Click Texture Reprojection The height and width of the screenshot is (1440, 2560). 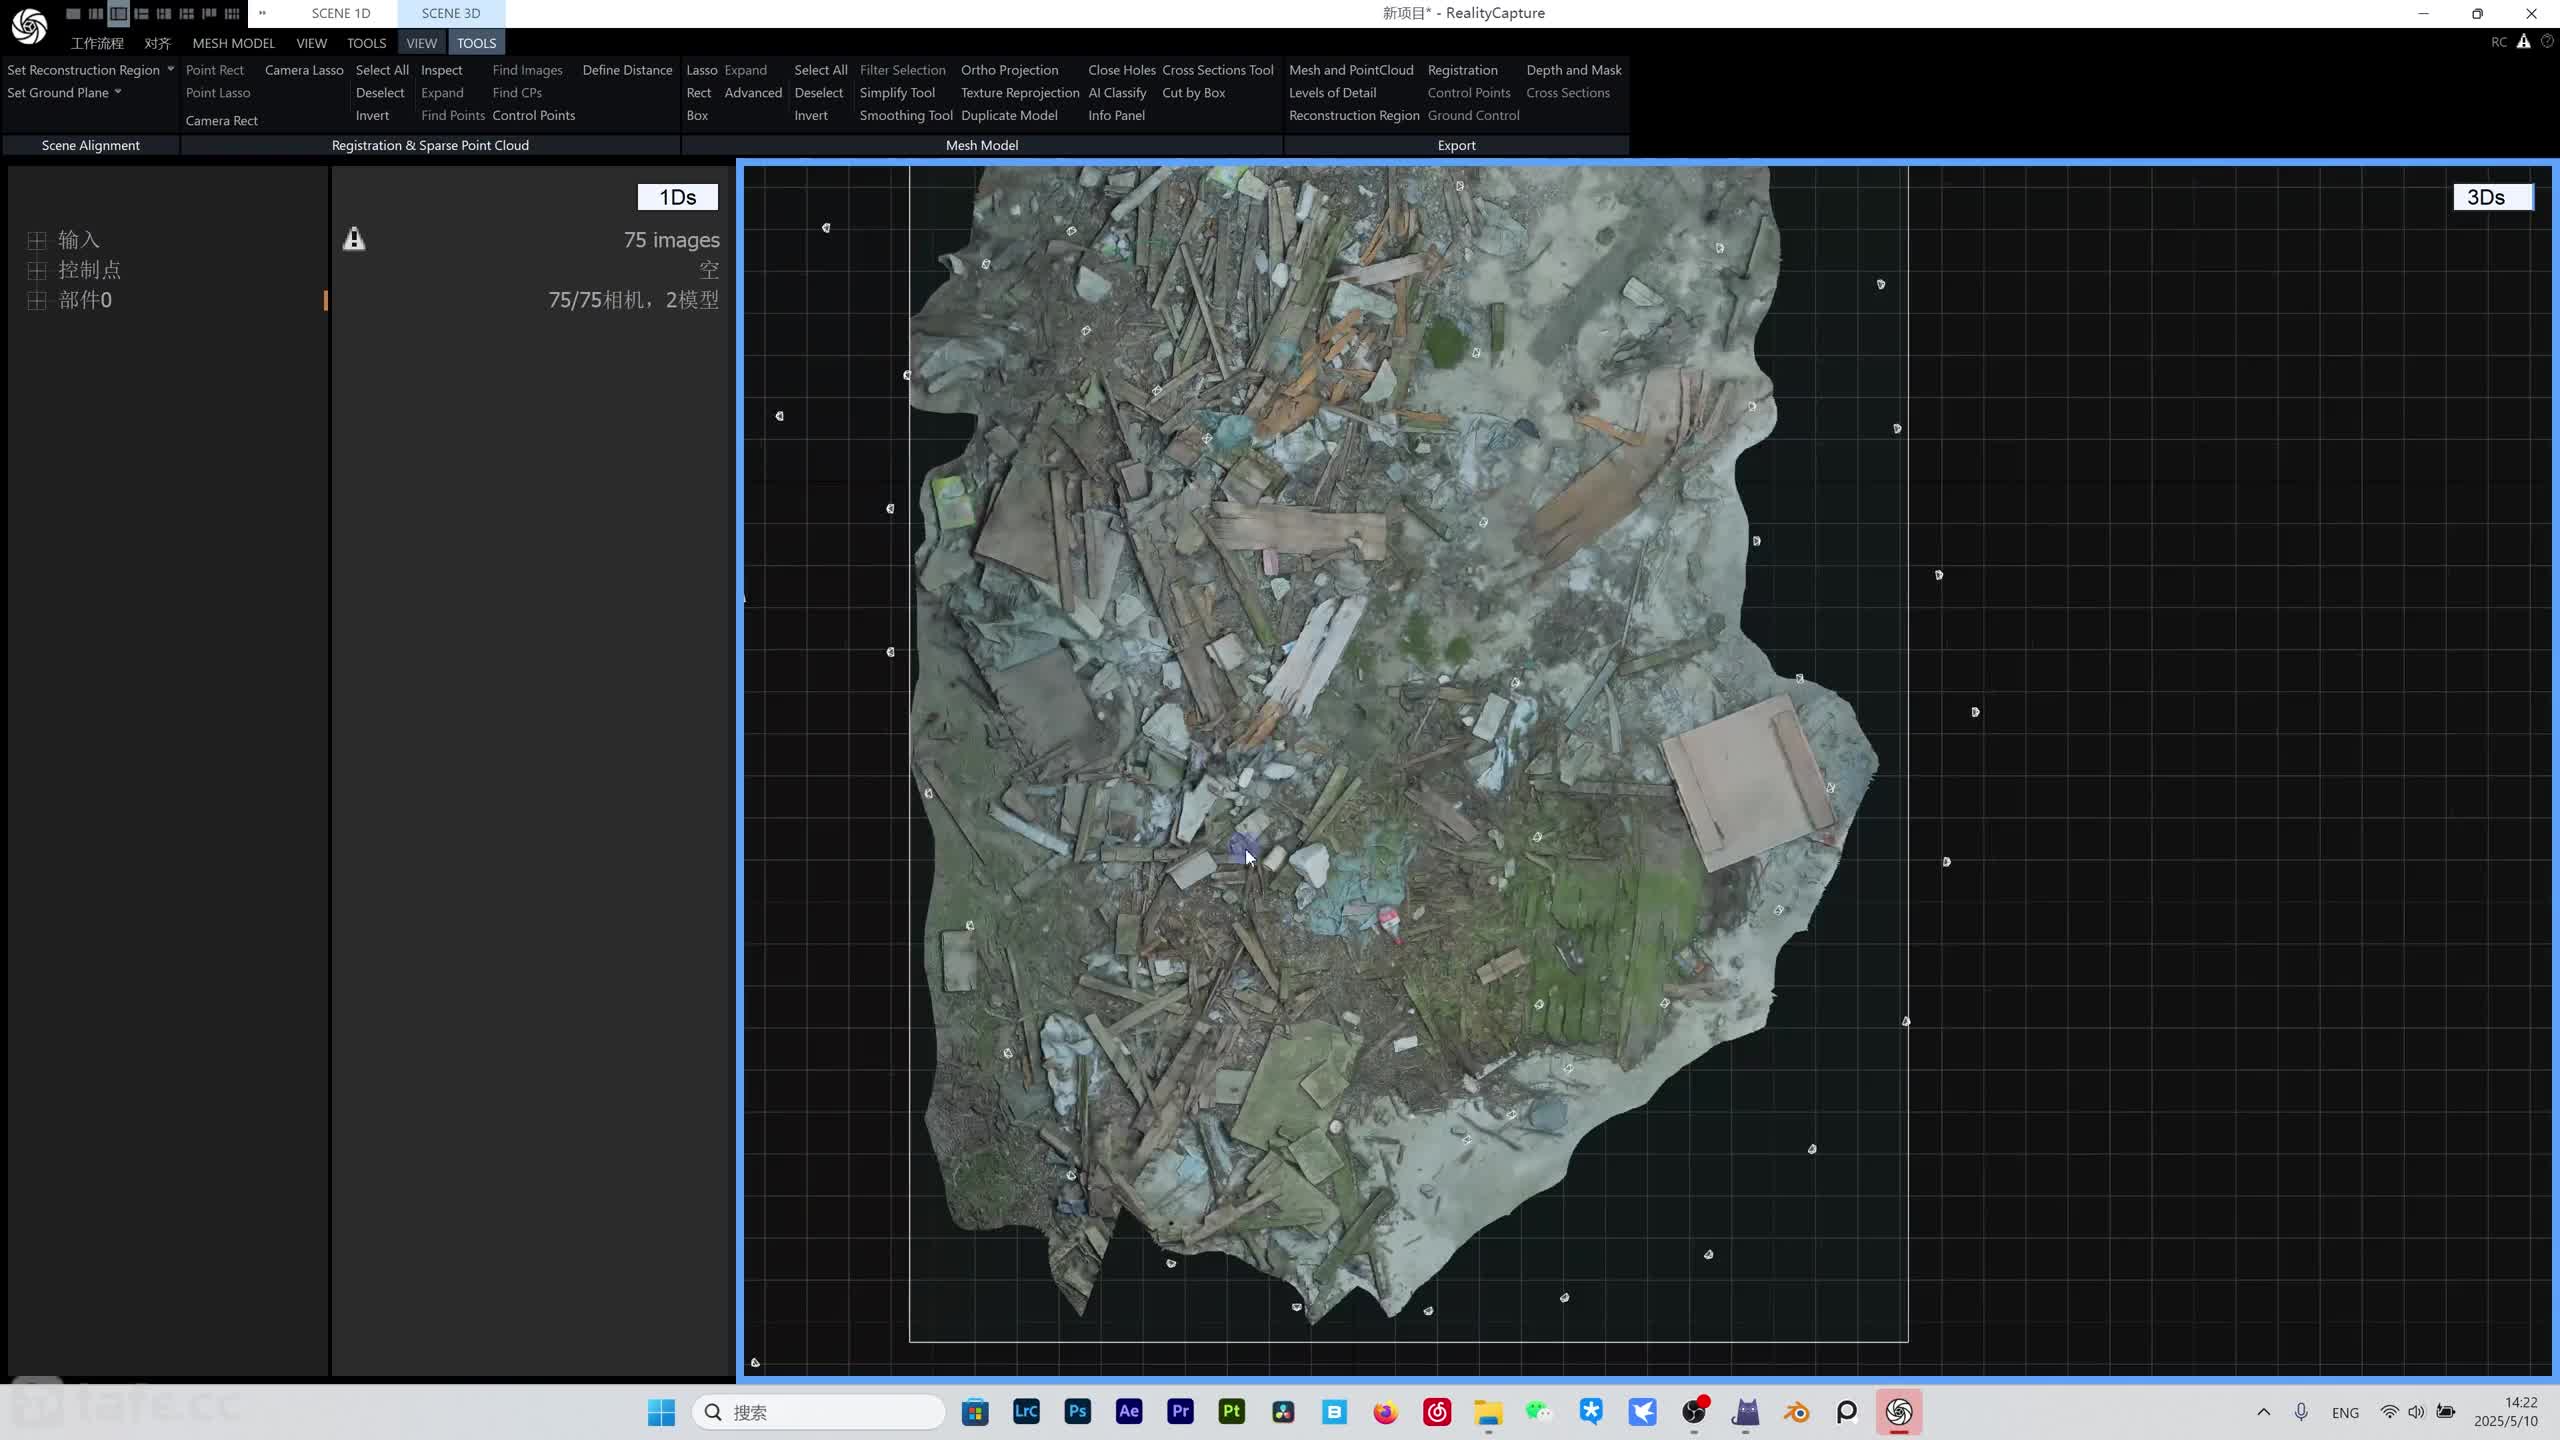(x=1020, y=93)
